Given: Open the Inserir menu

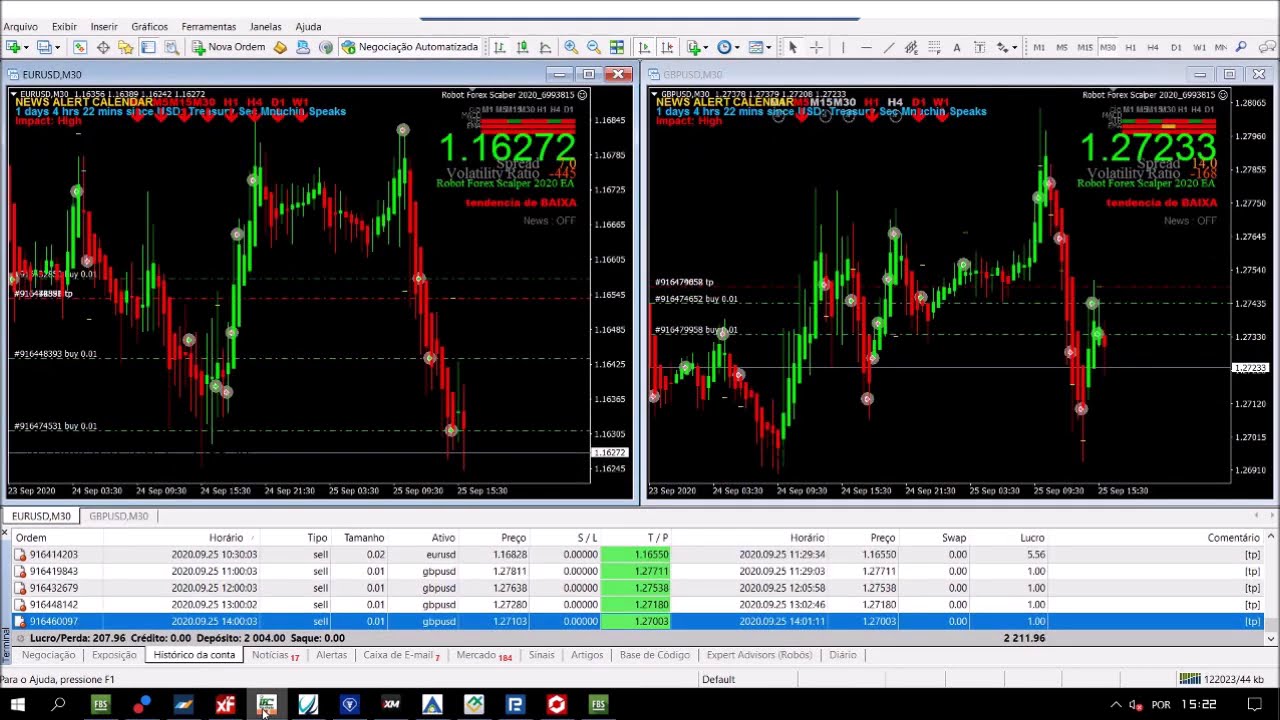Looking at the screenshot, I should [104, 26].
